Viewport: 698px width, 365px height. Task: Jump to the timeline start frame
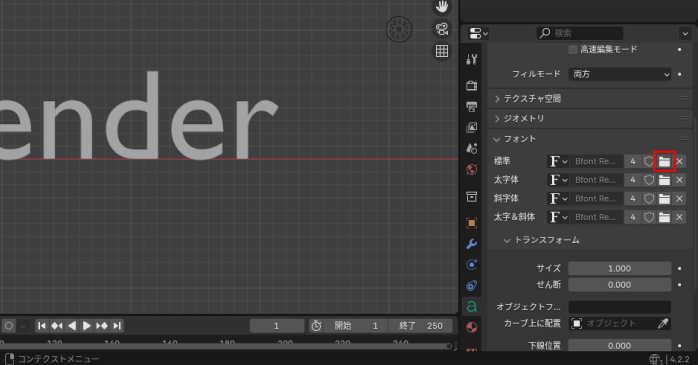tap(42, 326)
